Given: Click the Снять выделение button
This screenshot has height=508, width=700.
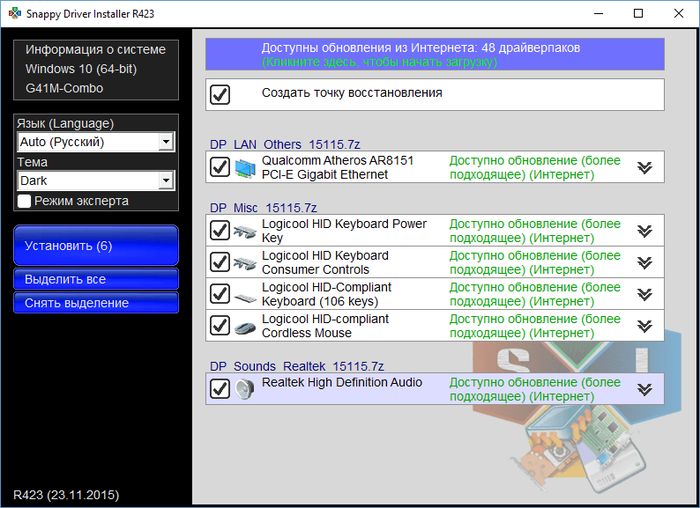Looking at the screenshot, I should pyautogui.click(x=96, y=303).
